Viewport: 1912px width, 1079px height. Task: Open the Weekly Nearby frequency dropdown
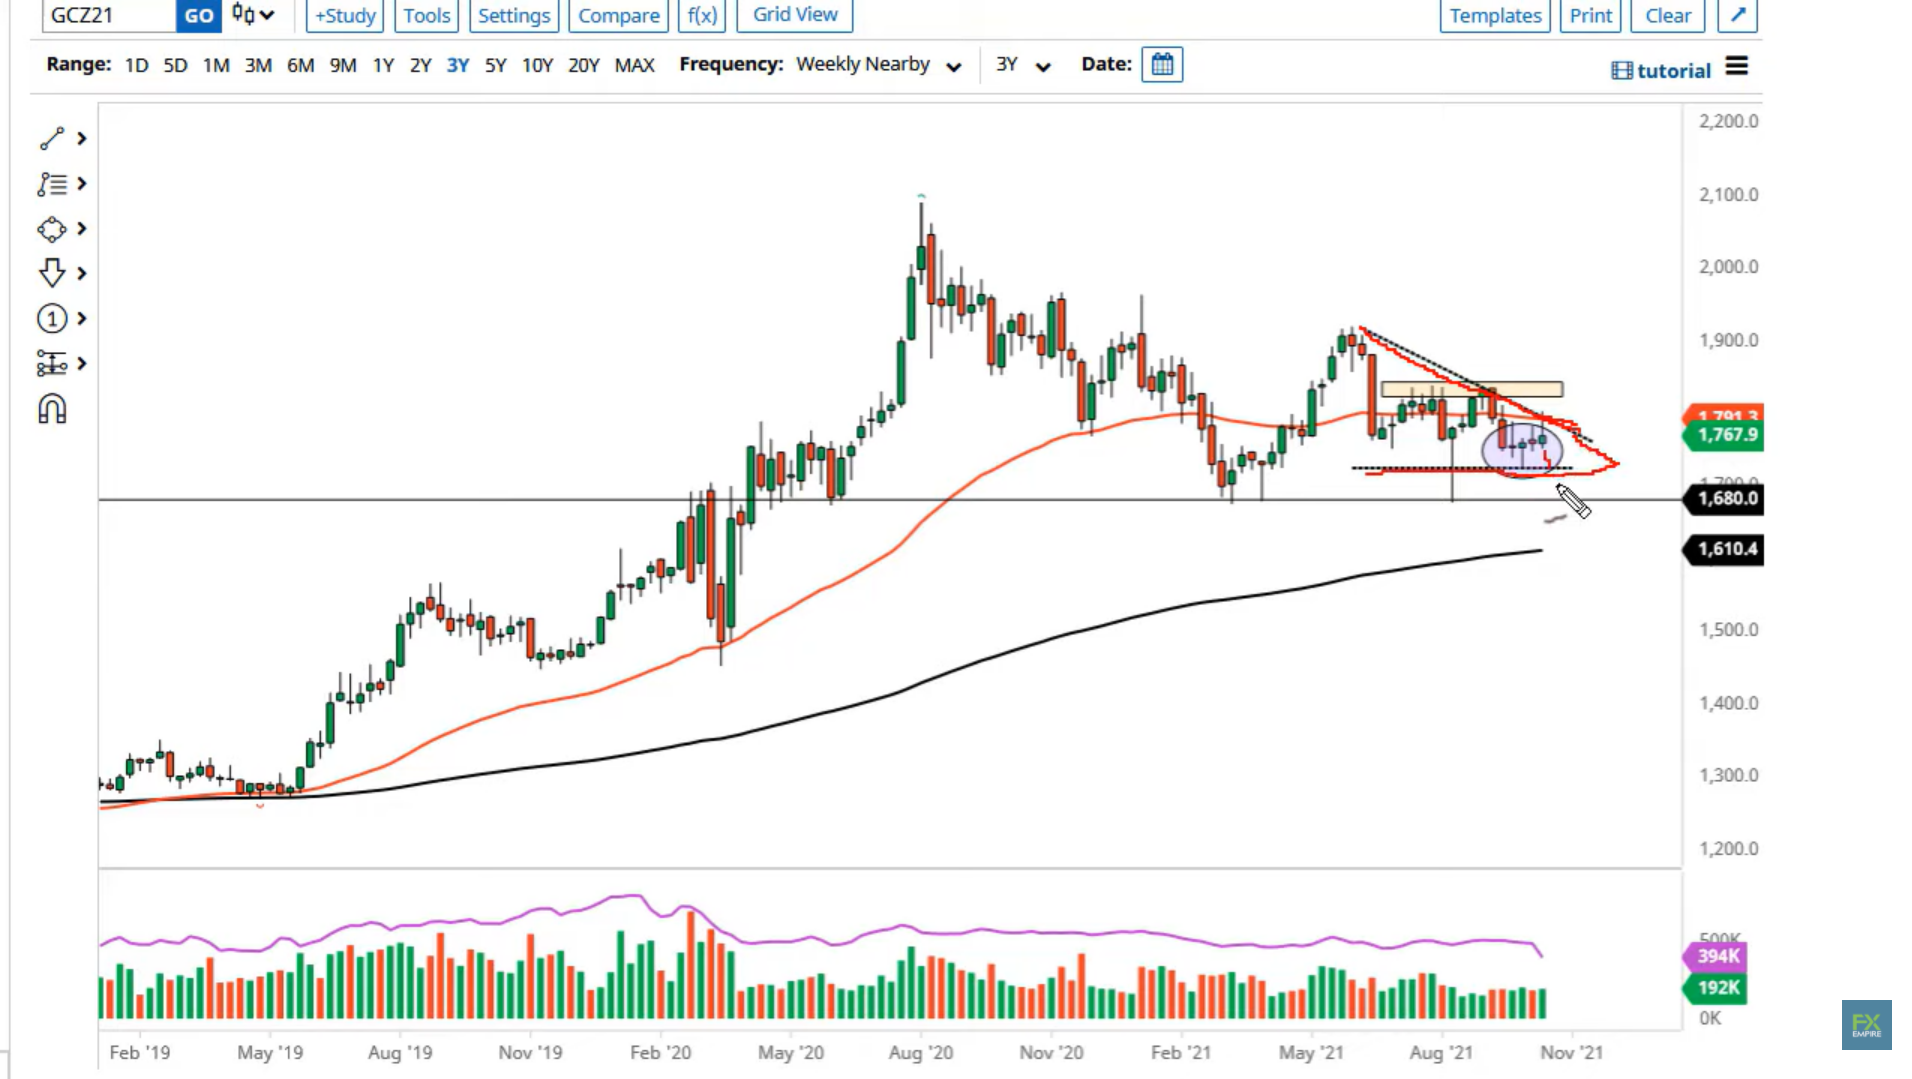click(x=879, y=65)
